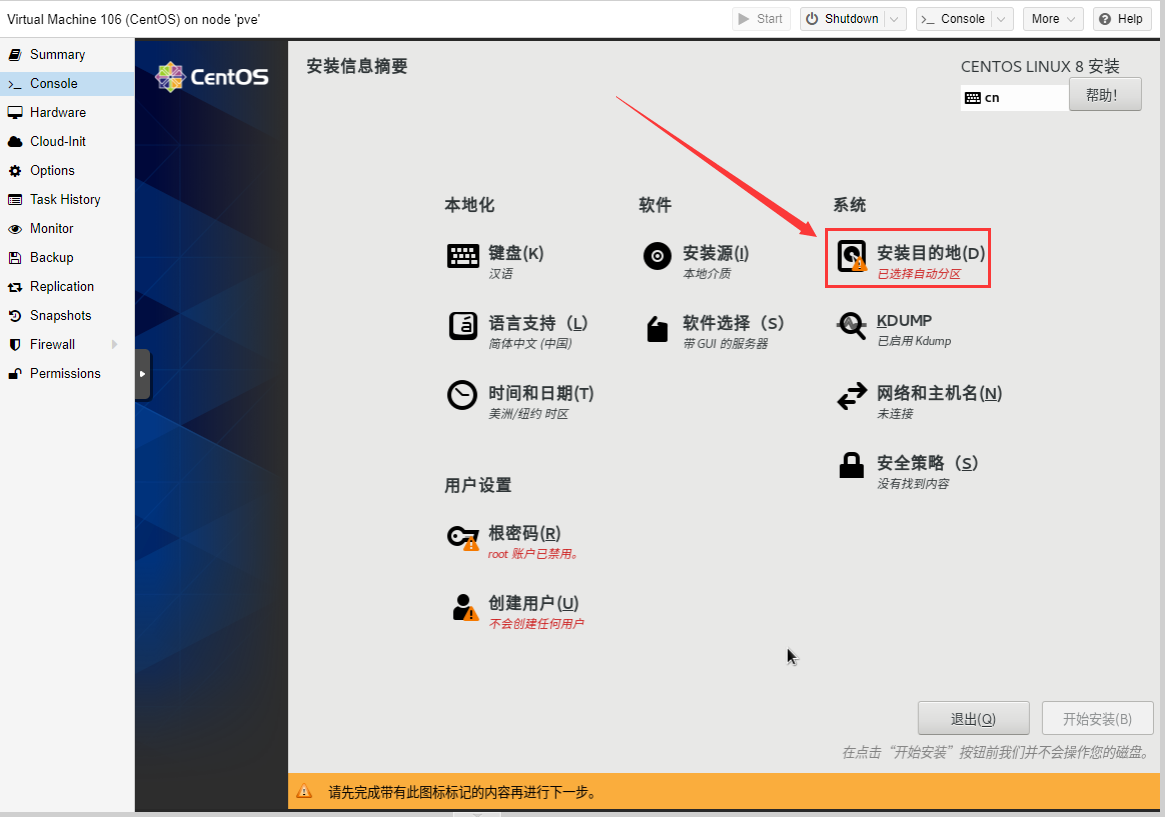Viewport: 1165px width, 817px height.
Task: Open the 软件选择(S) package icon
Action: pos(658,328)
